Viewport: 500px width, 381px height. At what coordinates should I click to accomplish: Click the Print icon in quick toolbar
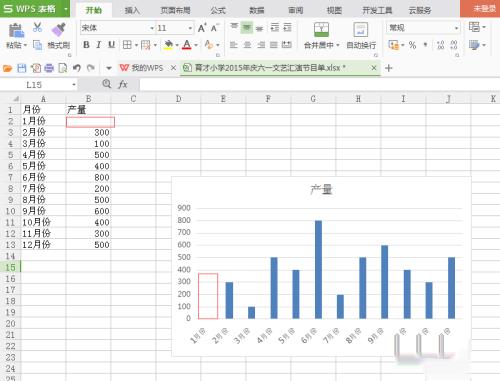pos(49,68)
